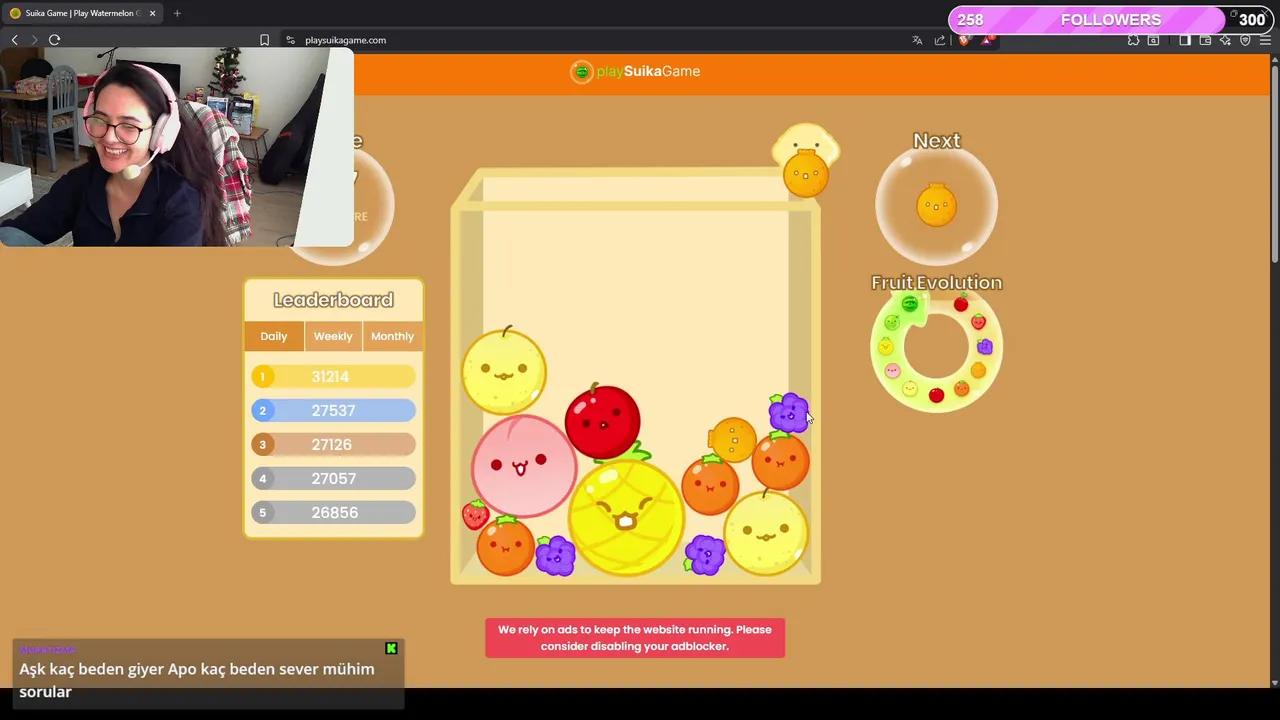
Task: Click the watermelon in the Fruit Evolution ring
Action: 909,304
